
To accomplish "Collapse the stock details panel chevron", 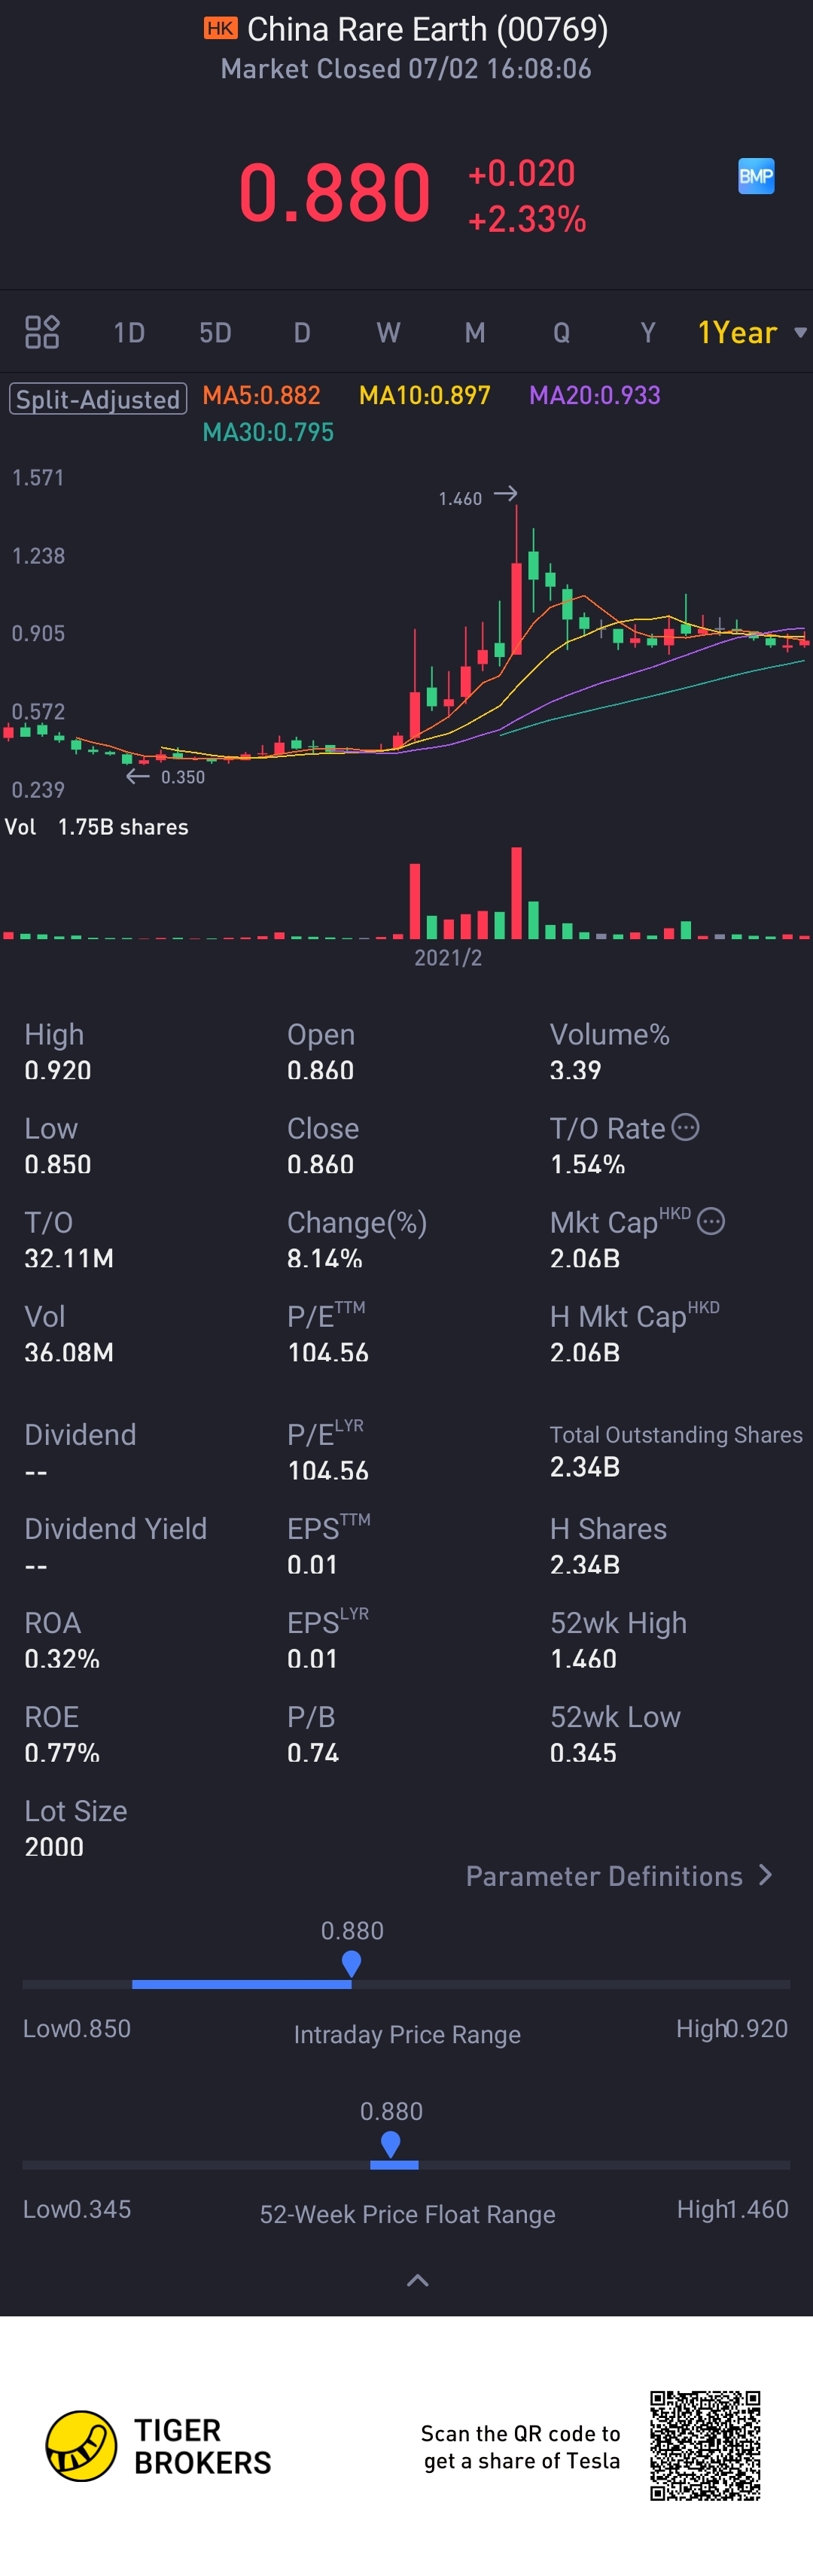I will [x=418, y=2280].
